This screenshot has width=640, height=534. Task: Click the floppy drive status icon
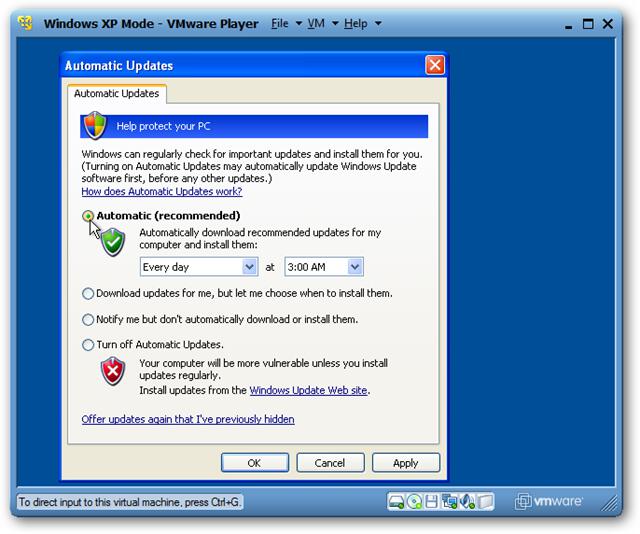431,502
